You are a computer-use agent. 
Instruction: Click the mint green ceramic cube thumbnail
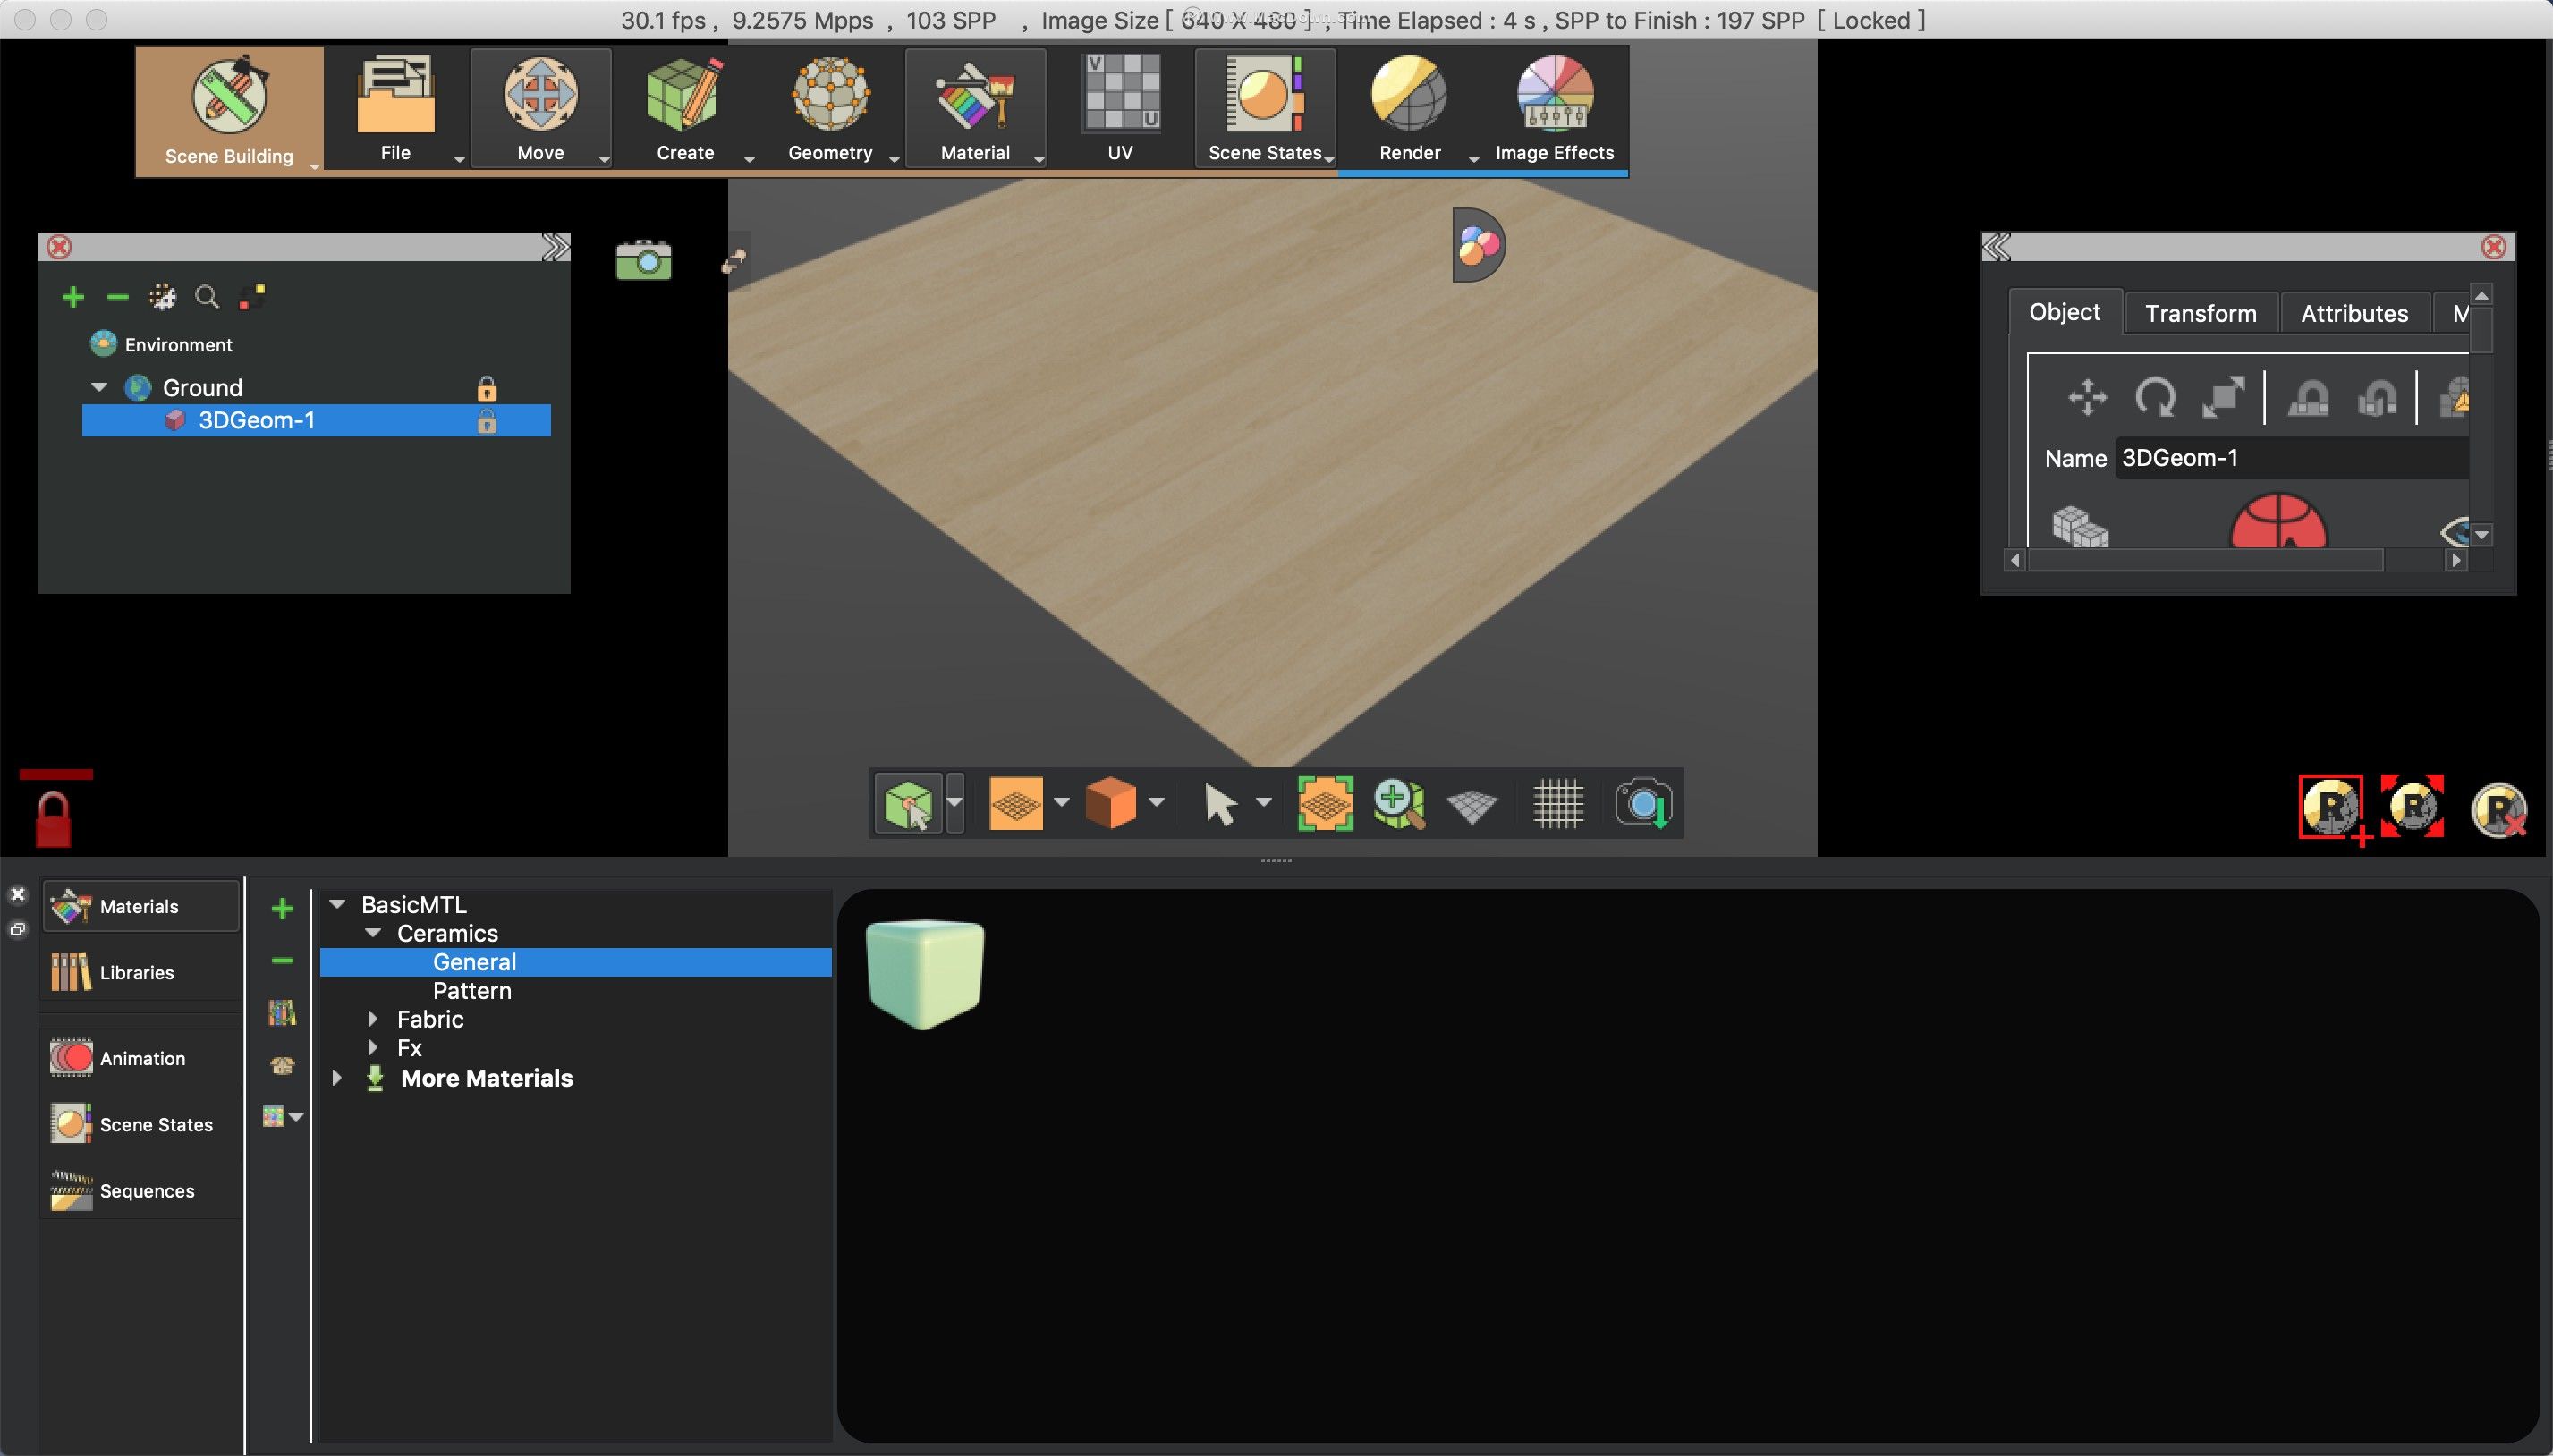(925, 974)
